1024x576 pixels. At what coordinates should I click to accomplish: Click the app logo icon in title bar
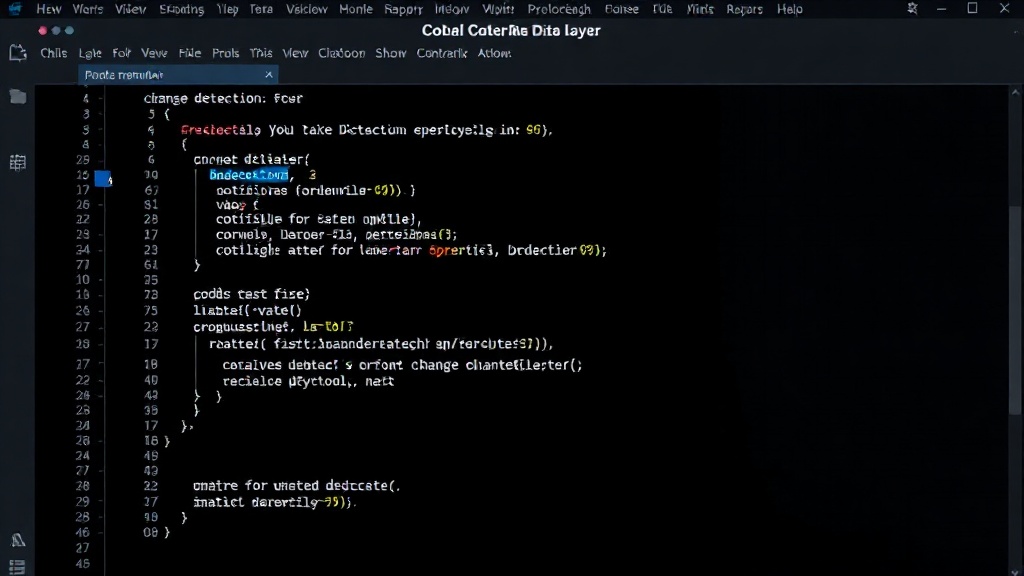pyautogui.click(x=14, y=8)
